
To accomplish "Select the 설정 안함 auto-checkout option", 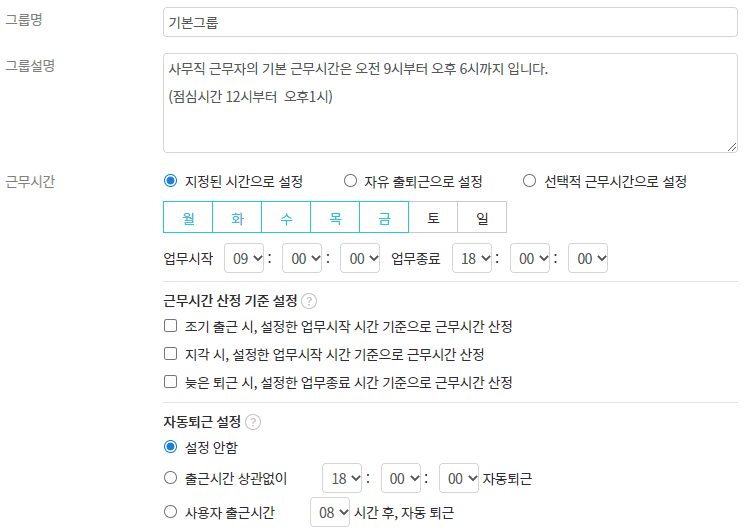I will [170, 446].
